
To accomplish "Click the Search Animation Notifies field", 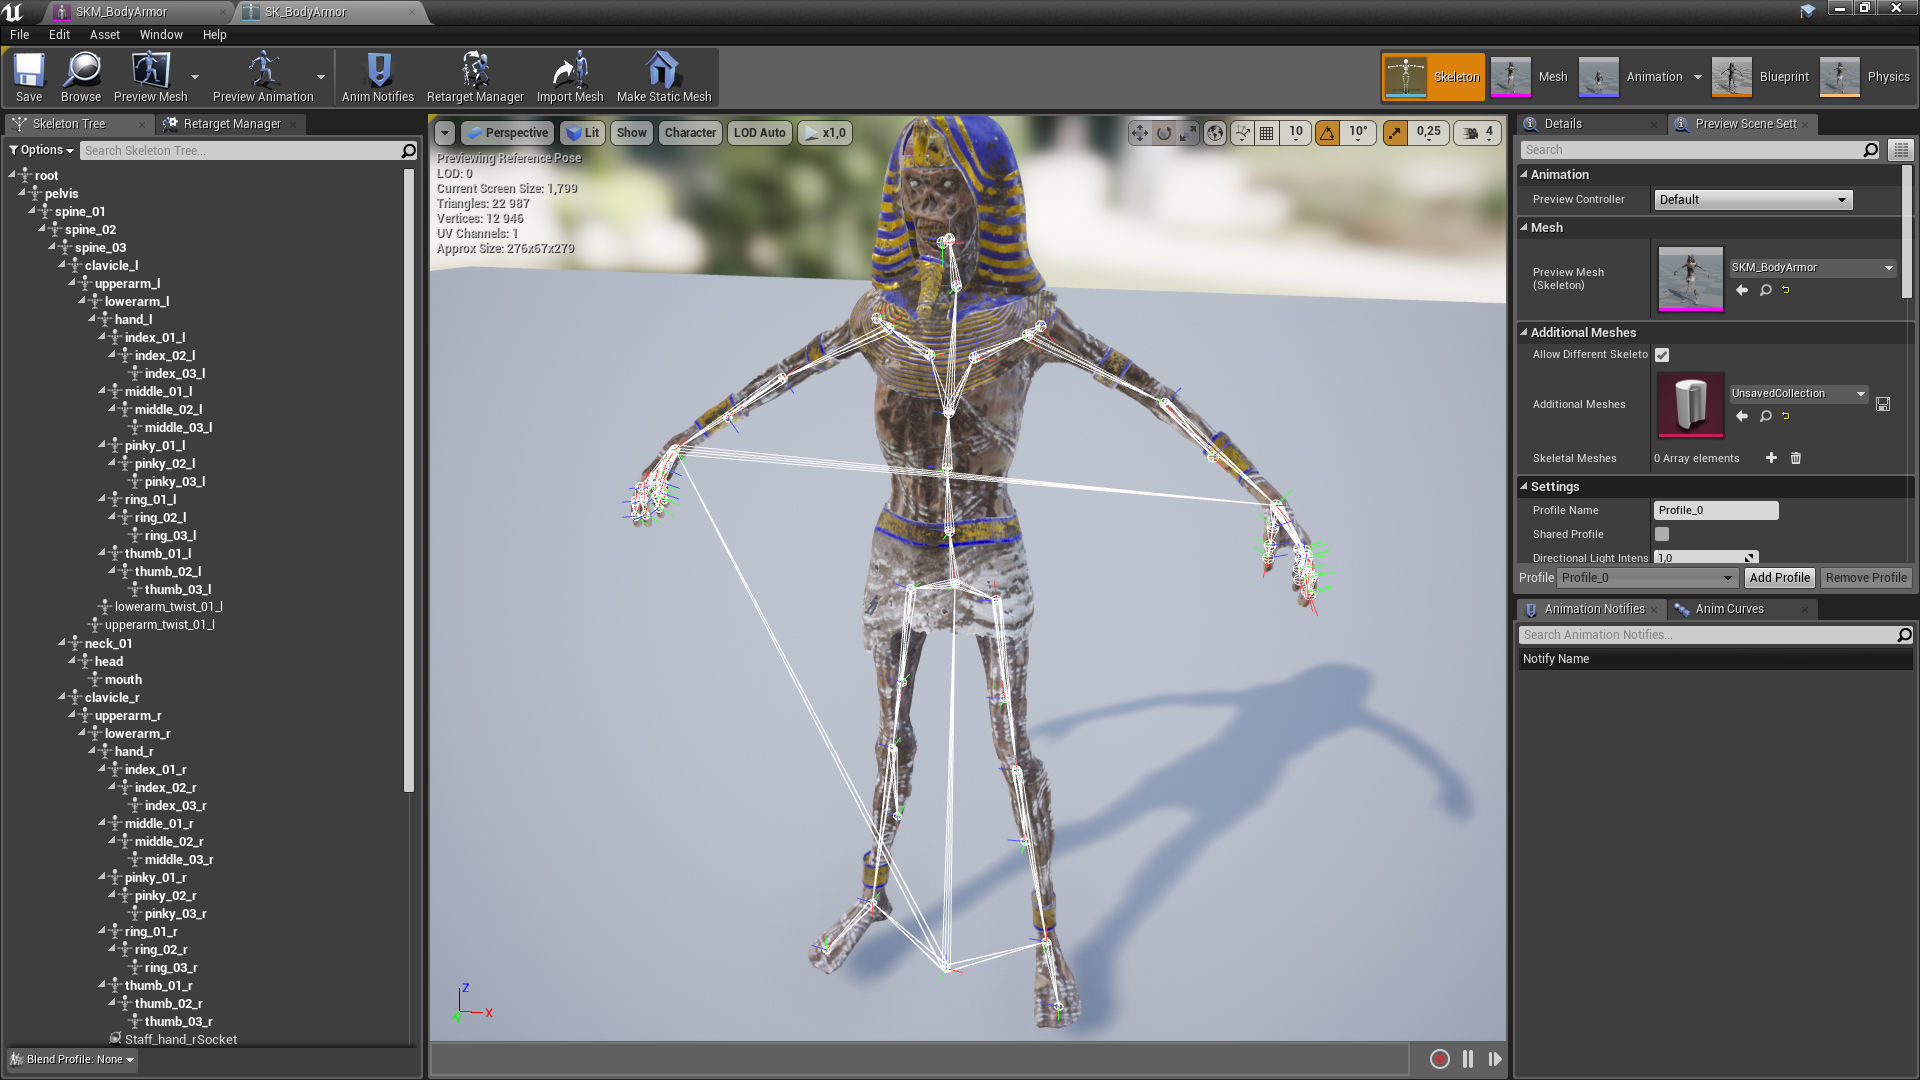I will coord(1708,635).
